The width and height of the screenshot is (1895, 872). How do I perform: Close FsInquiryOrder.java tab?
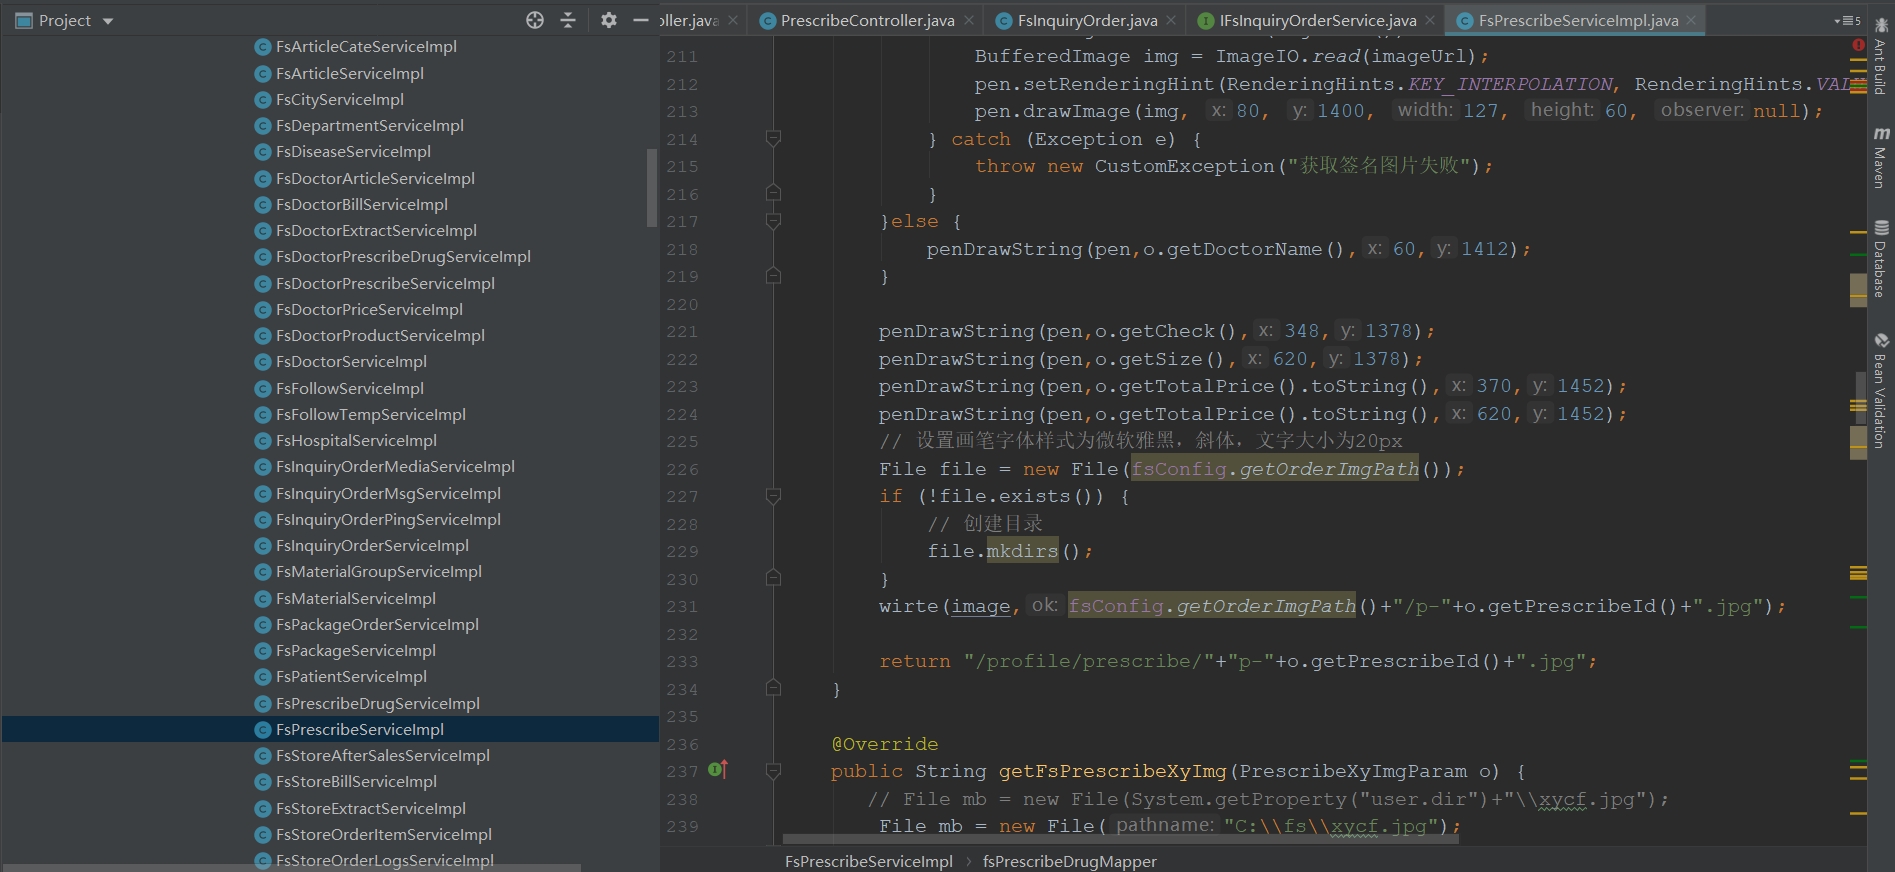tap(1172, 20)
